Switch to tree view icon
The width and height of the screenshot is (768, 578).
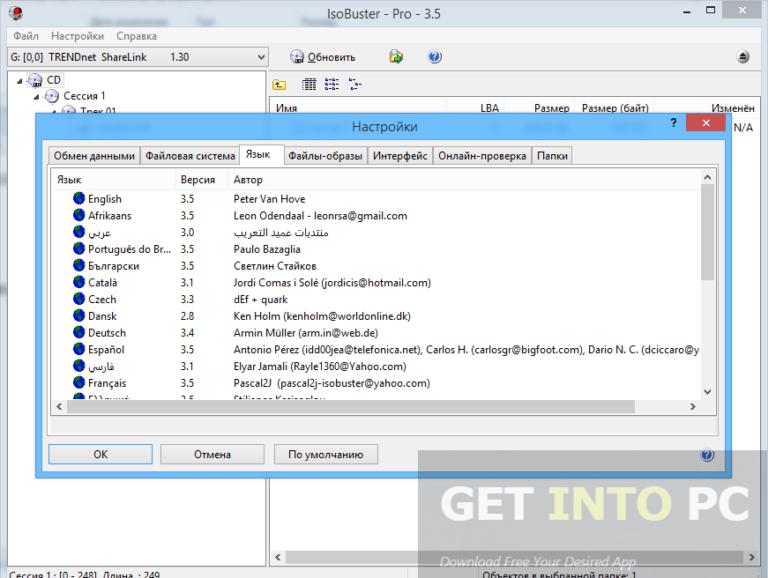(355, 84)
